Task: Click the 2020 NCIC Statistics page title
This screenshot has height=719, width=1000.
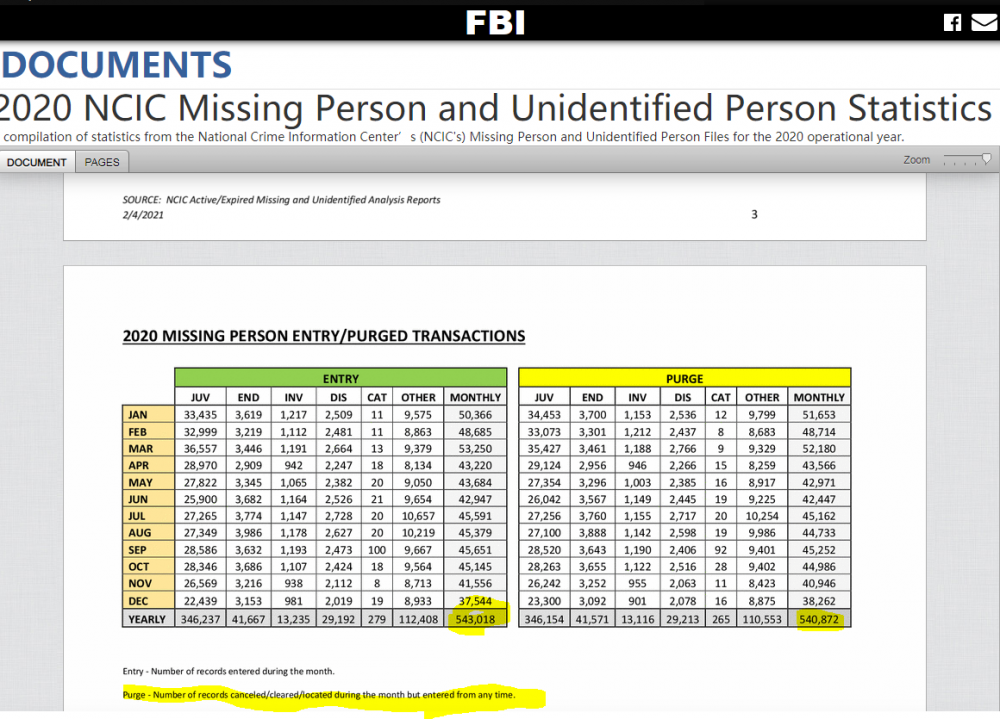Action: pos(496,108)
